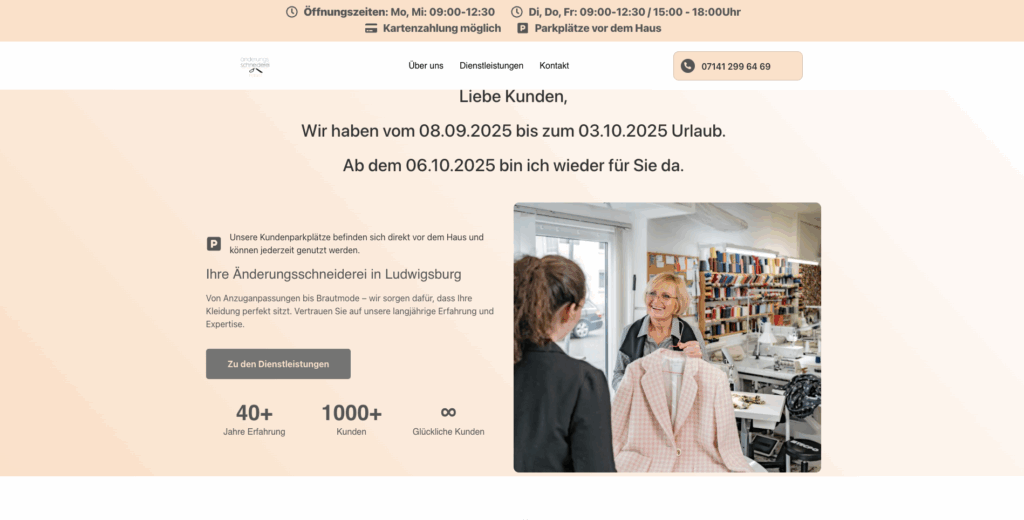Click the 1000+ Kunden statistic

tap(351, 419)
